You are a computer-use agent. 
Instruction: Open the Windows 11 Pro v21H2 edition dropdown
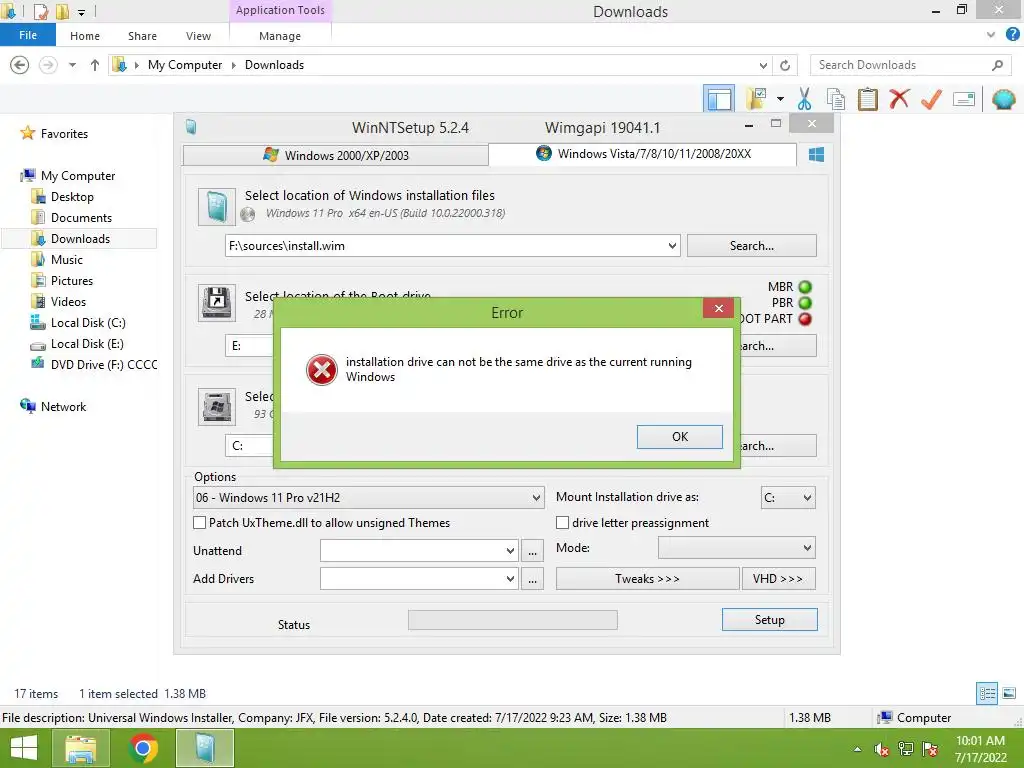point(536,498)
